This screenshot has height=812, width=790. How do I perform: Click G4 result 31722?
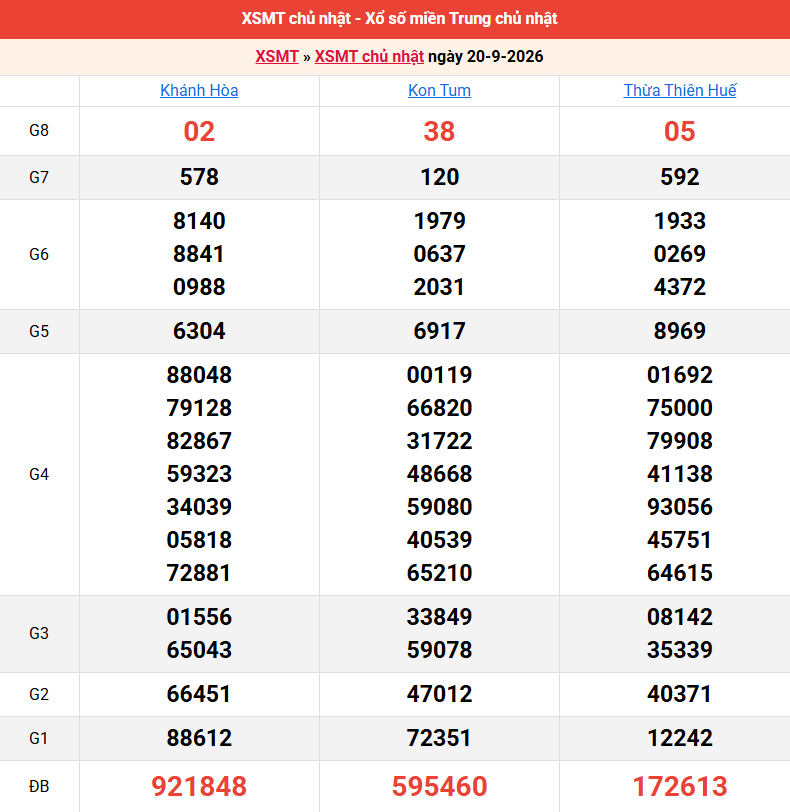440,442
